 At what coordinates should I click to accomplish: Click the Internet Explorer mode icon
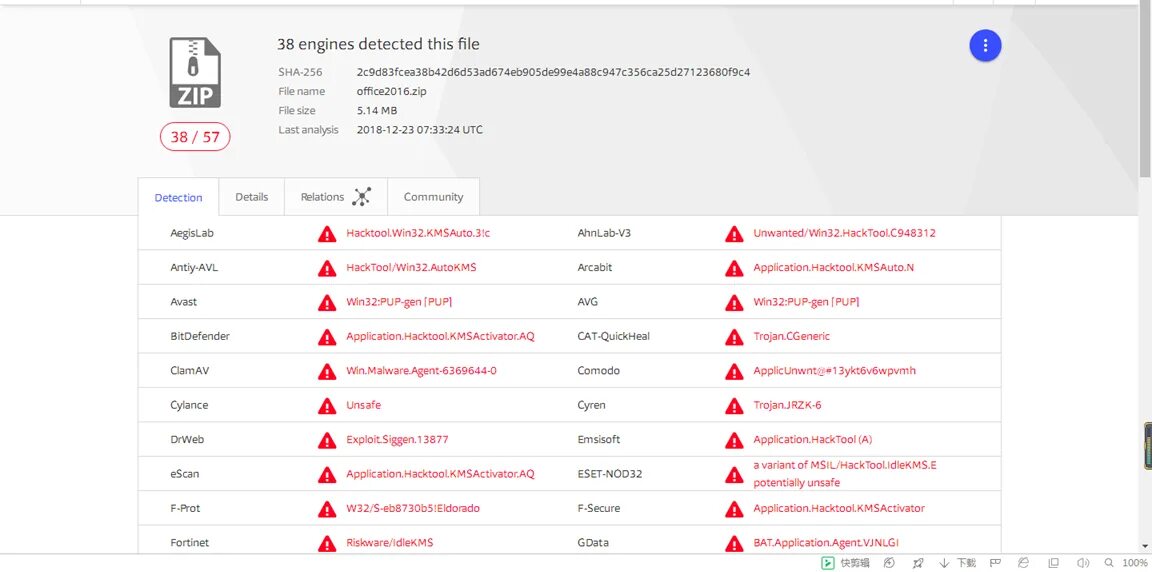(1023, 563)
